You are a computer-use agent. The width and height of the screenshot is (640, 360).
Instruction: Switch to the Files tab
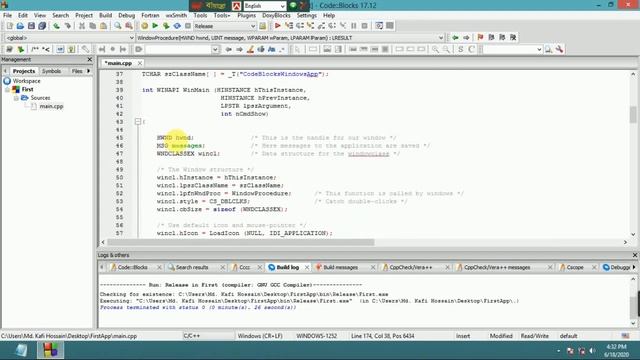(x=77, y=71)
